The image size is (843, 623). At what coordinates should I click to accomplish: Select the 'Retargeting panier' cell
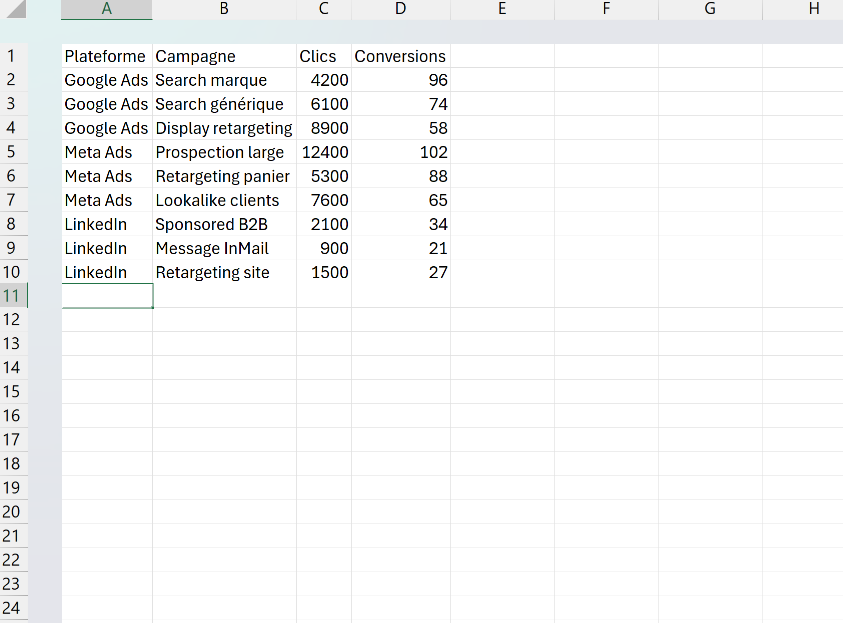coord(224,176)
